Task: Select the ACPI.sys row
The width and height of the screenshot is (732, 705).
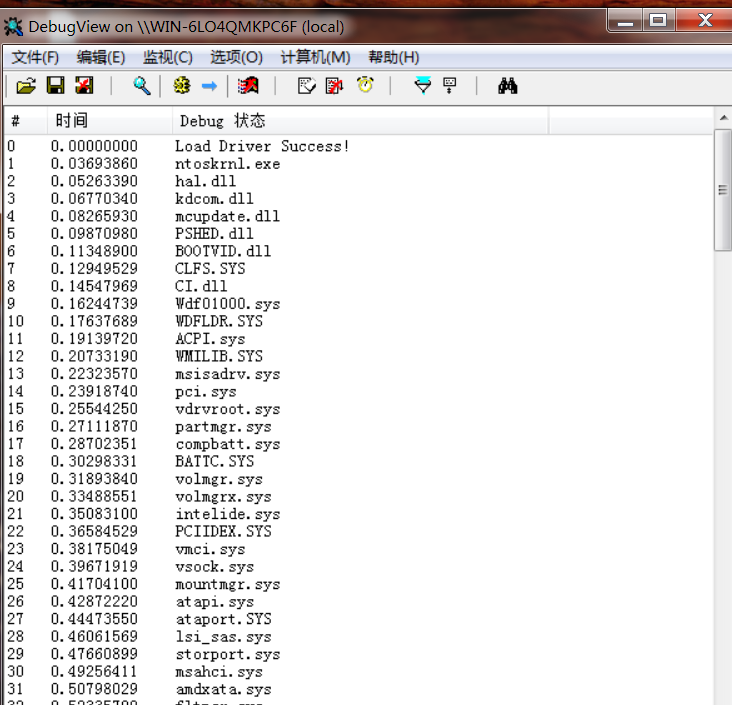Action: point(359,339)
